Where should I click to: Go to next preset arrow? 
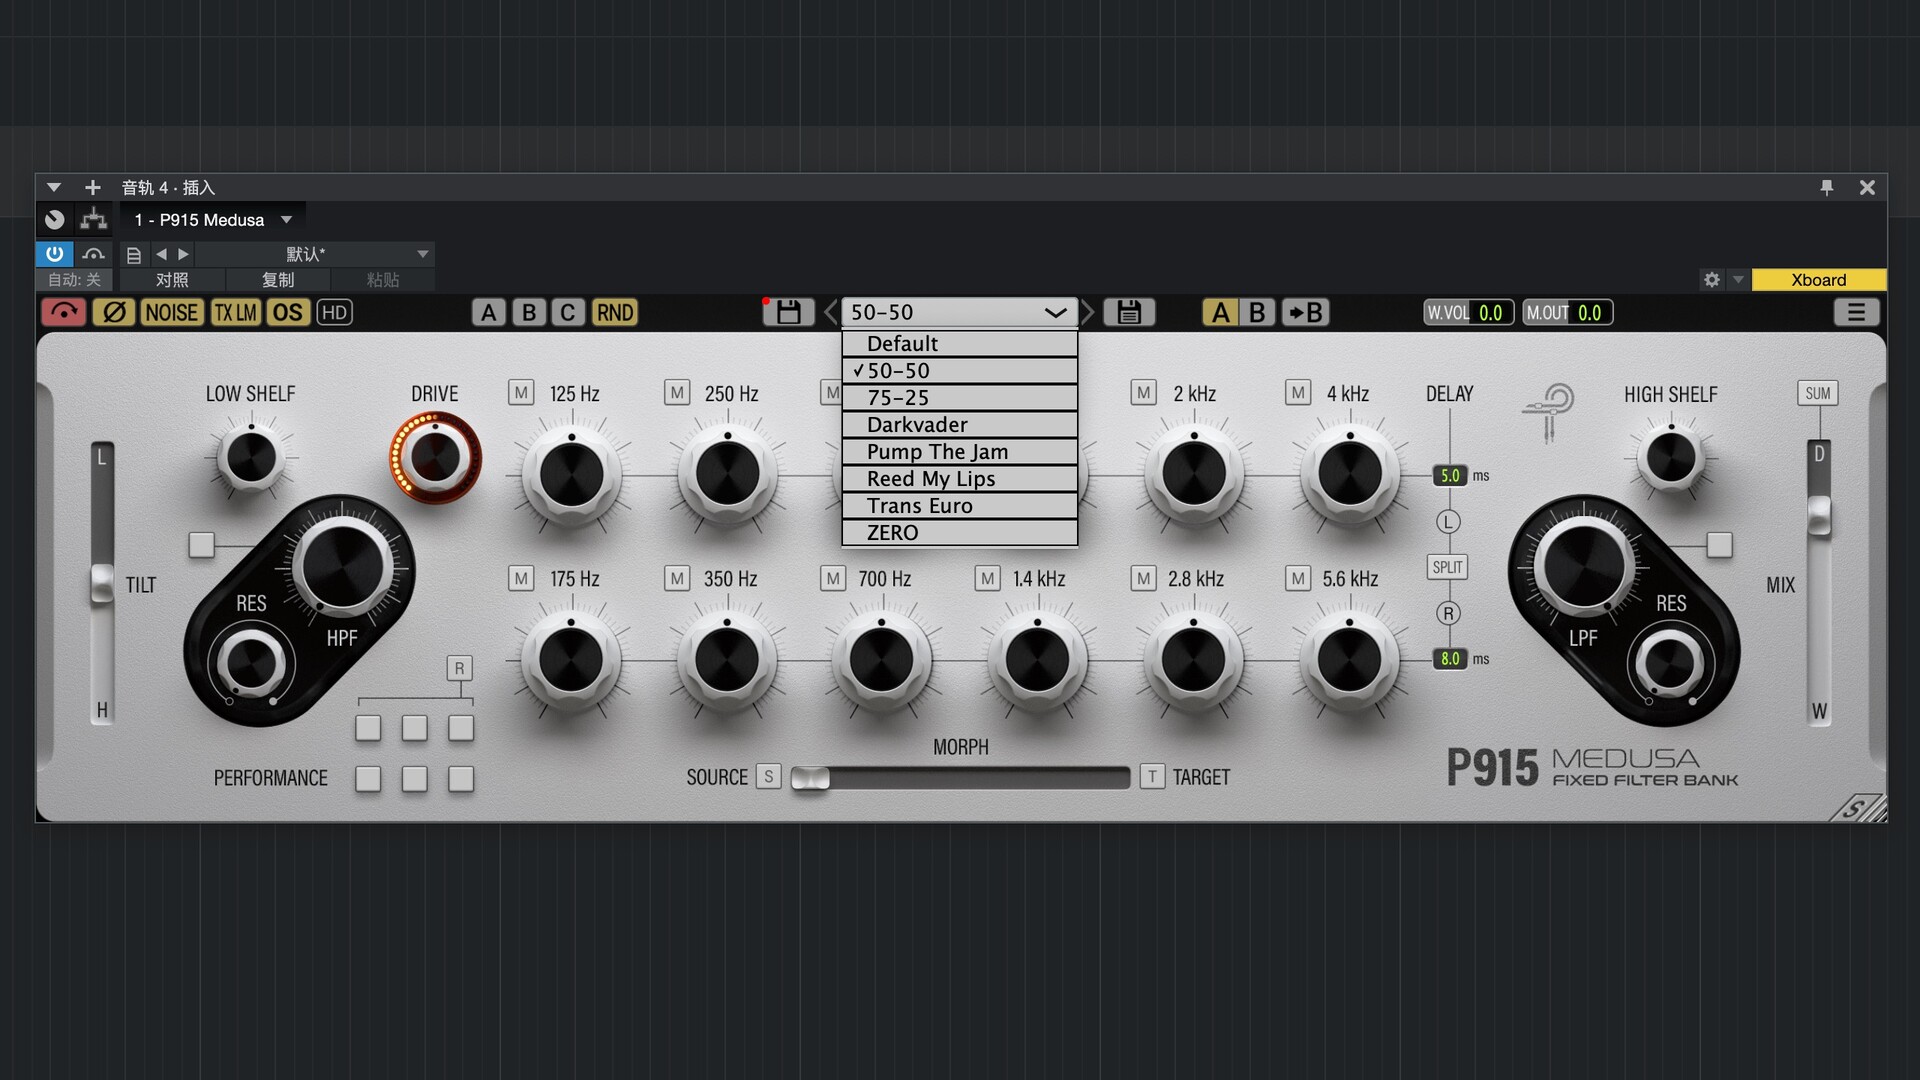(1088, 313)
